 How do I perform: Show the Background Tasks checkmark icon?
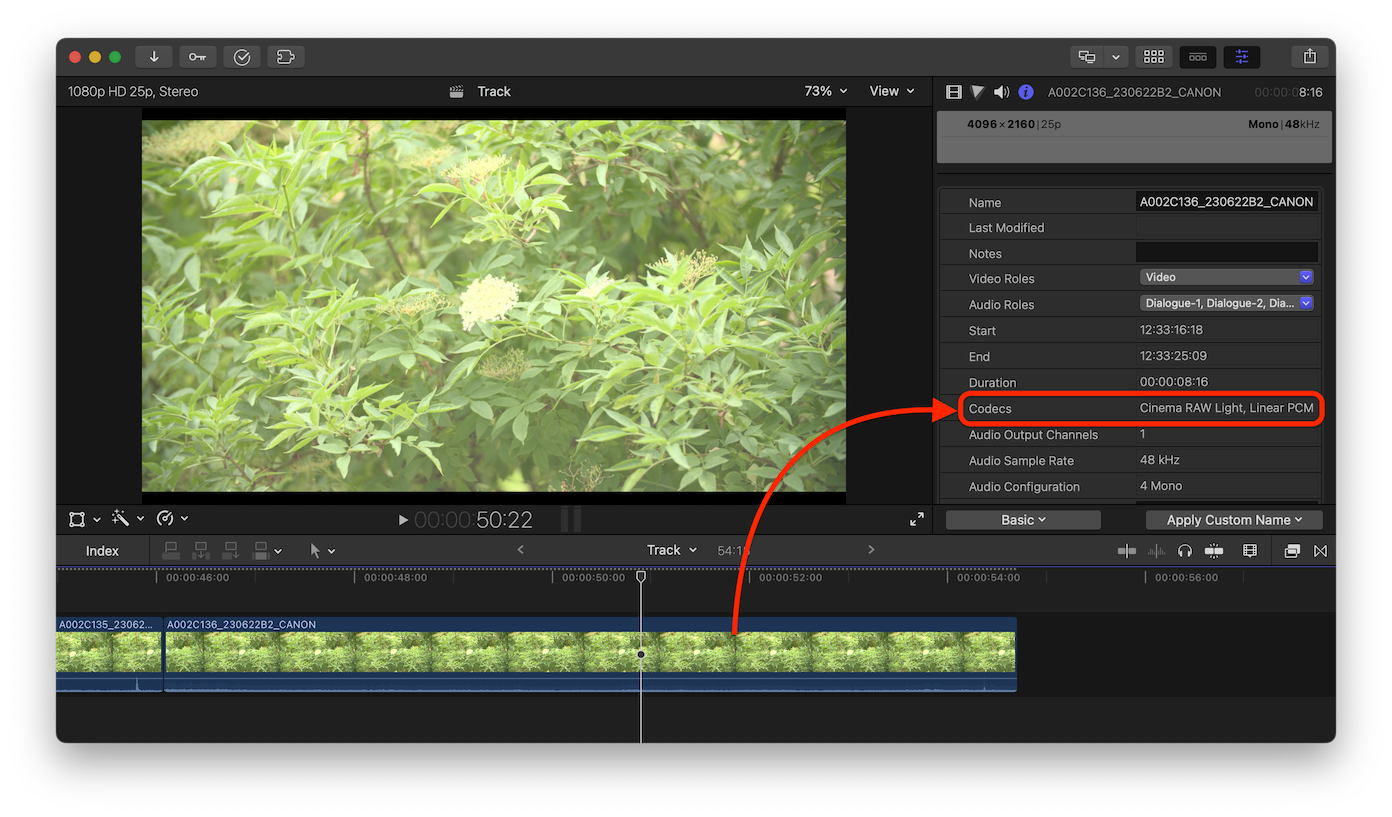click(x=242, y=57)
